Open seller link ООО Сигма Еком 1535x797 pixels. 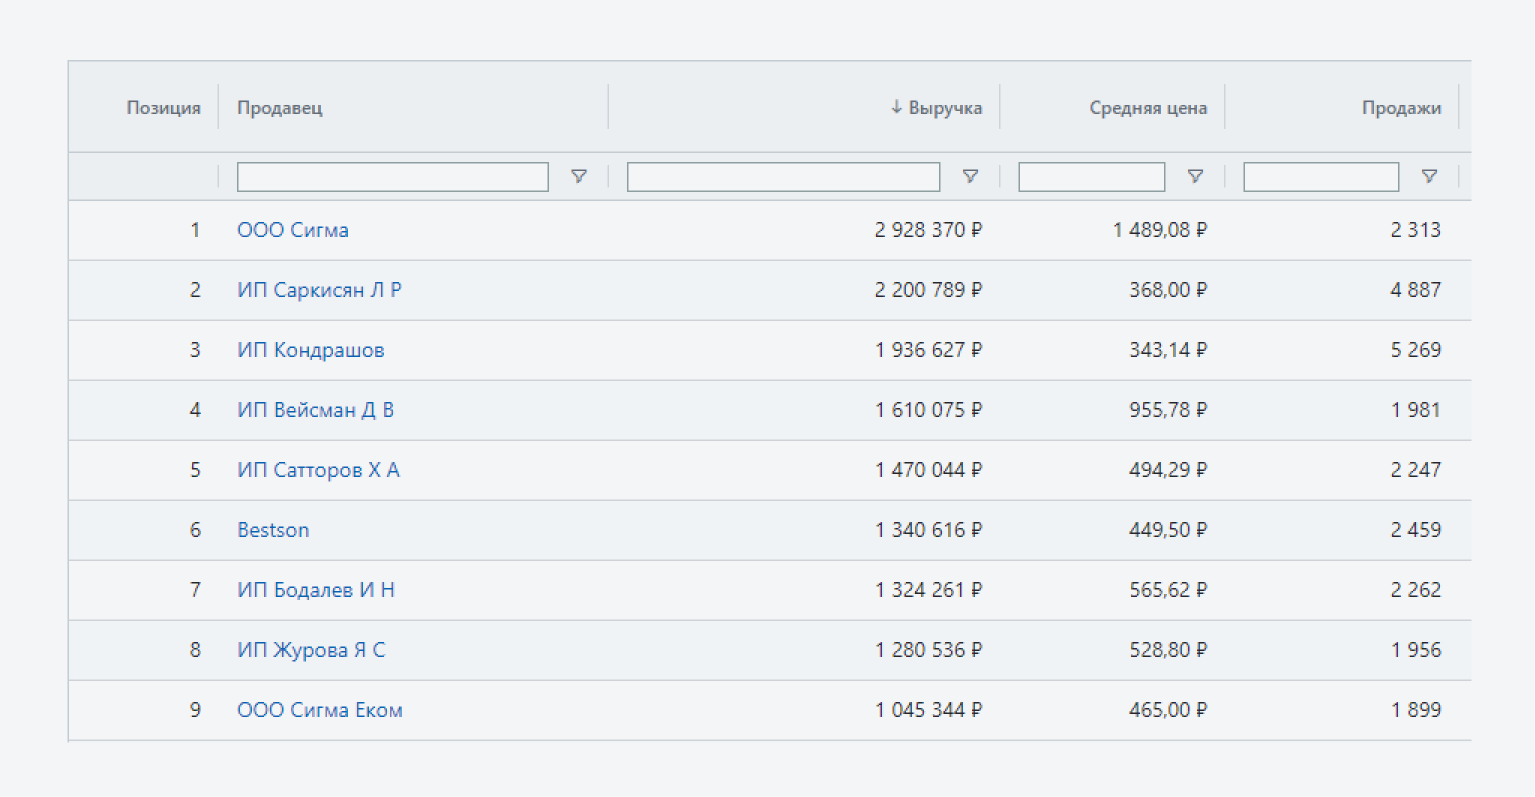coord(320,710)
